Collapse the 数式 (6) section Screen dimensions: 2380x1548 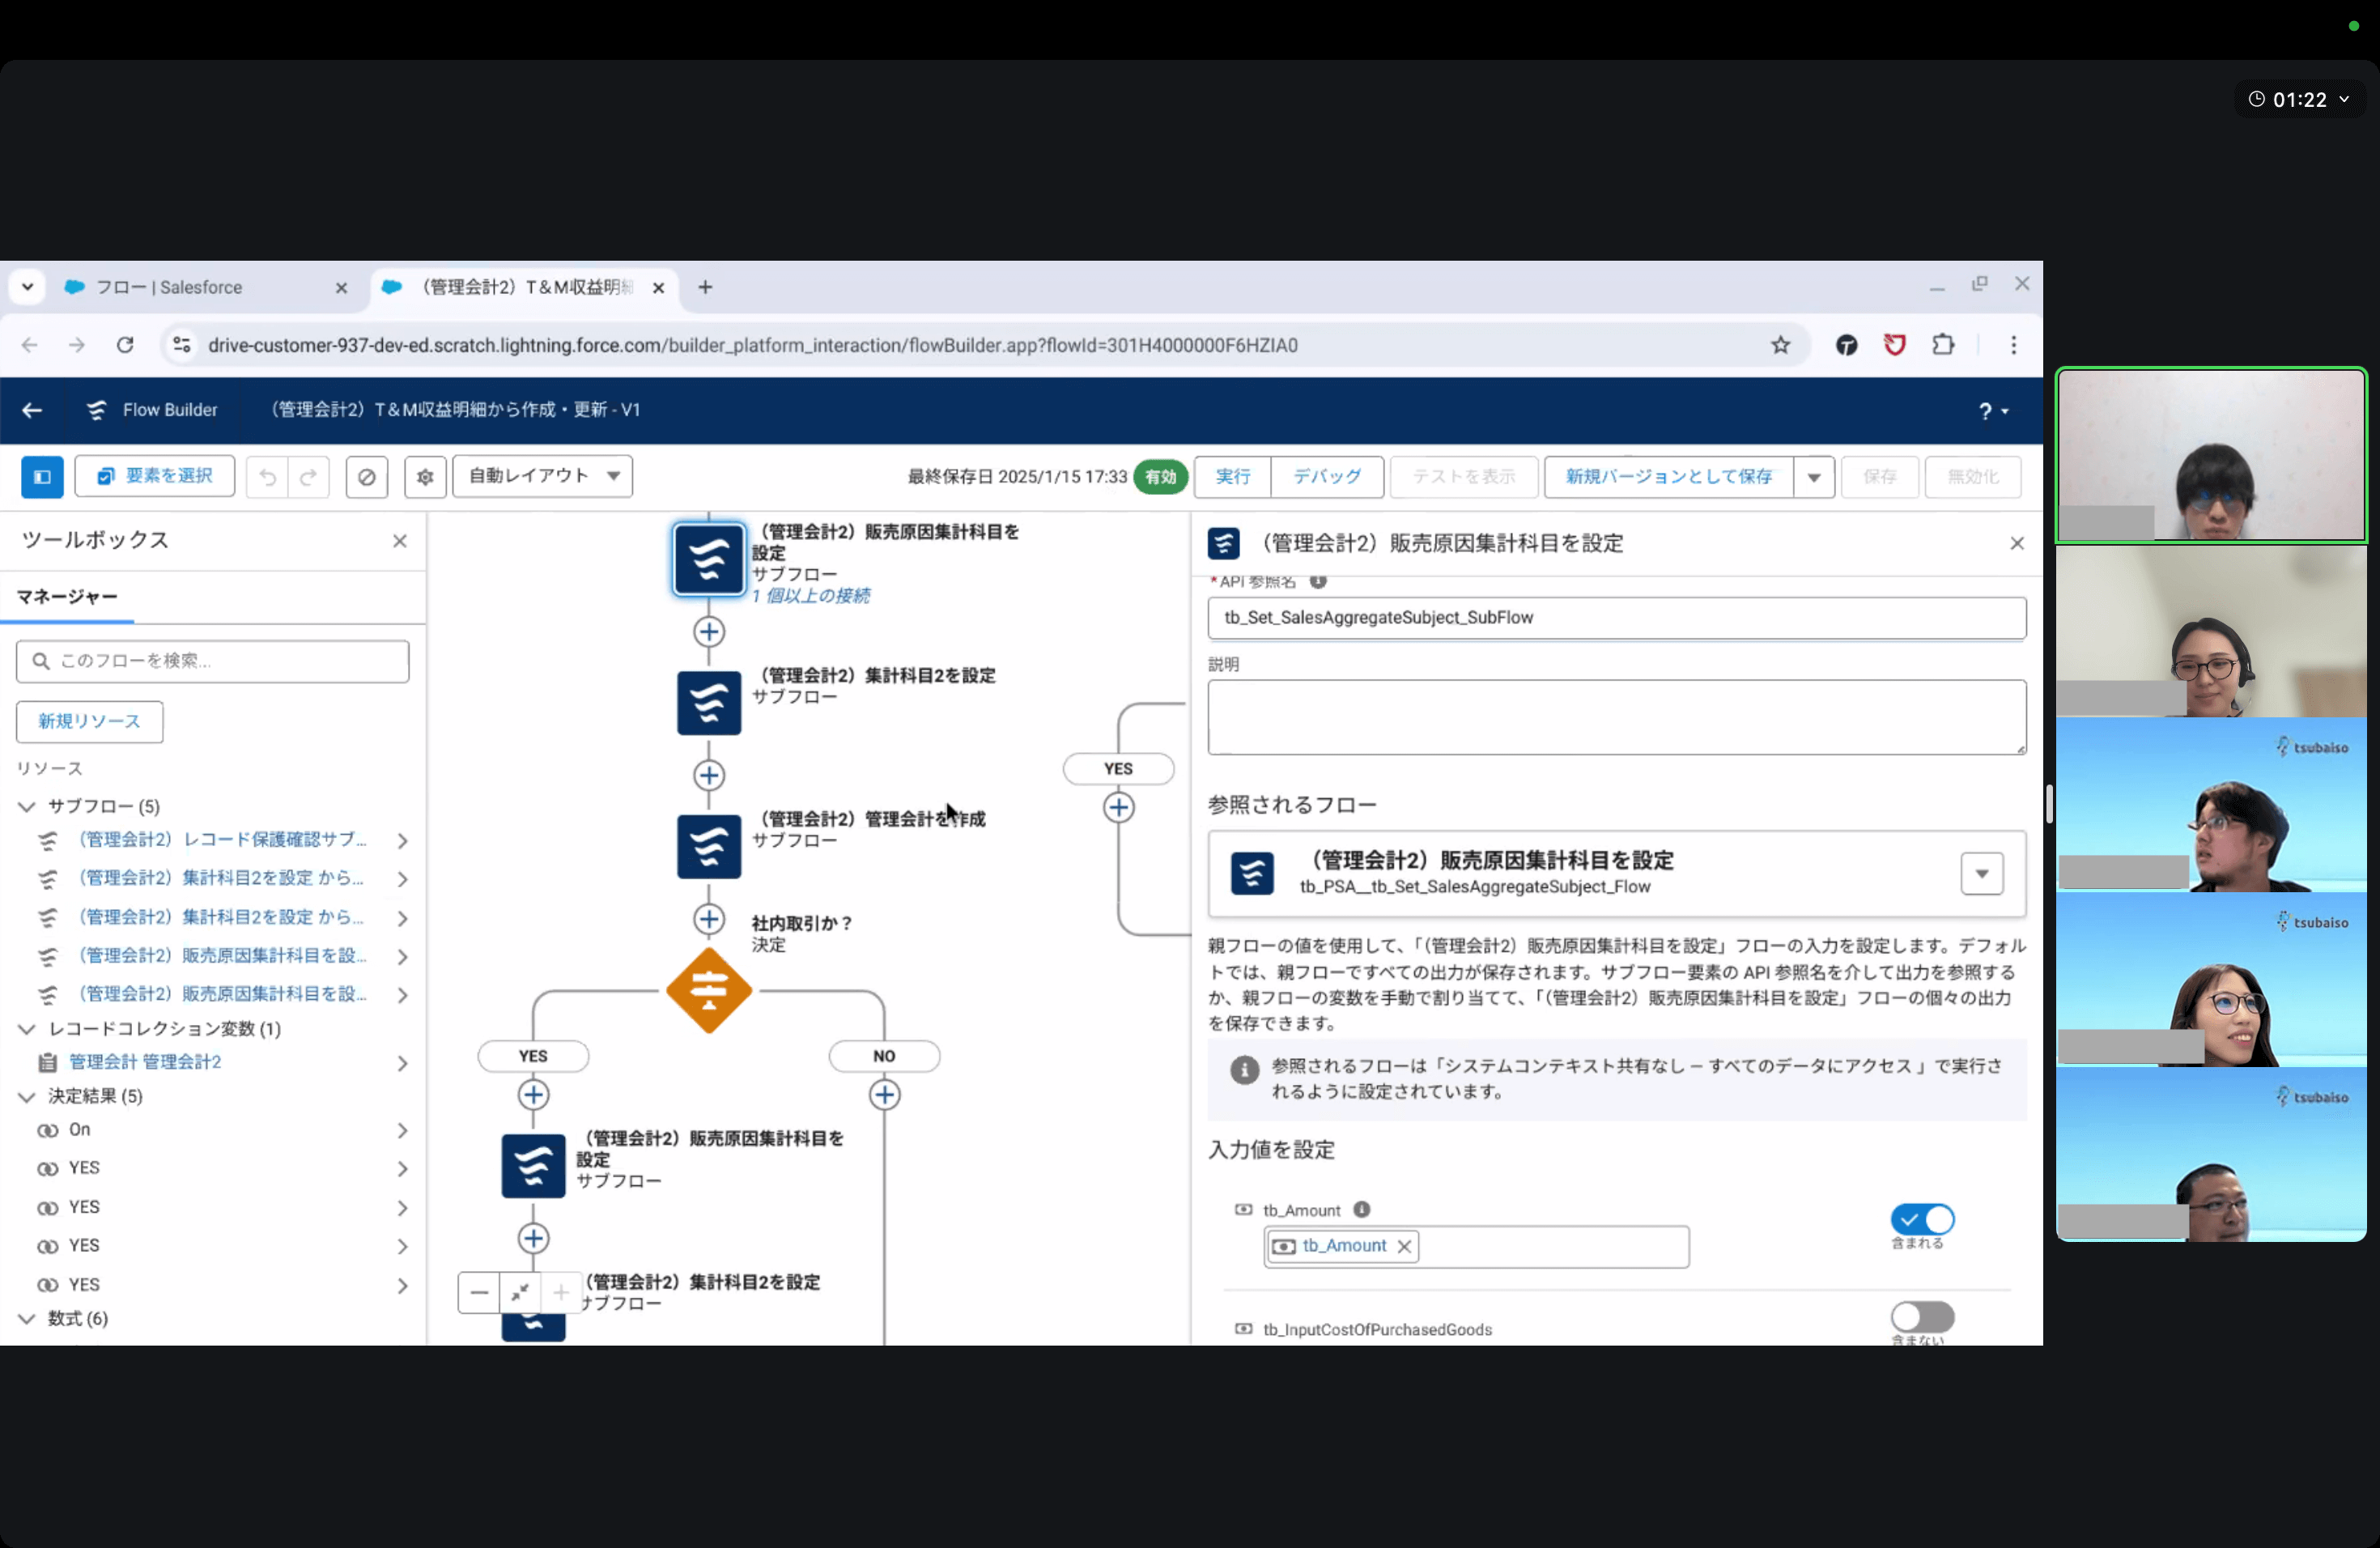[x=27, y=1319]
